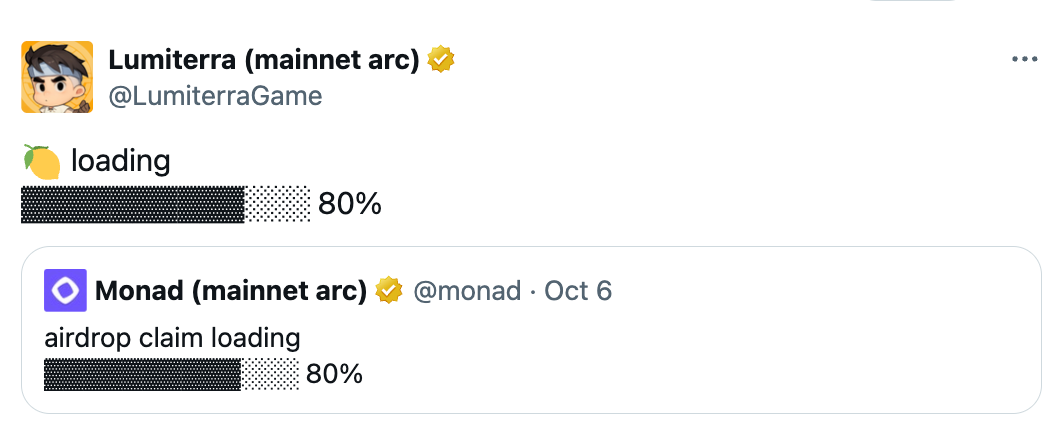Viewport: 1062px width, 432px height.
Task: Click the "airdrop claim loading" text
Action: point(172,338)
